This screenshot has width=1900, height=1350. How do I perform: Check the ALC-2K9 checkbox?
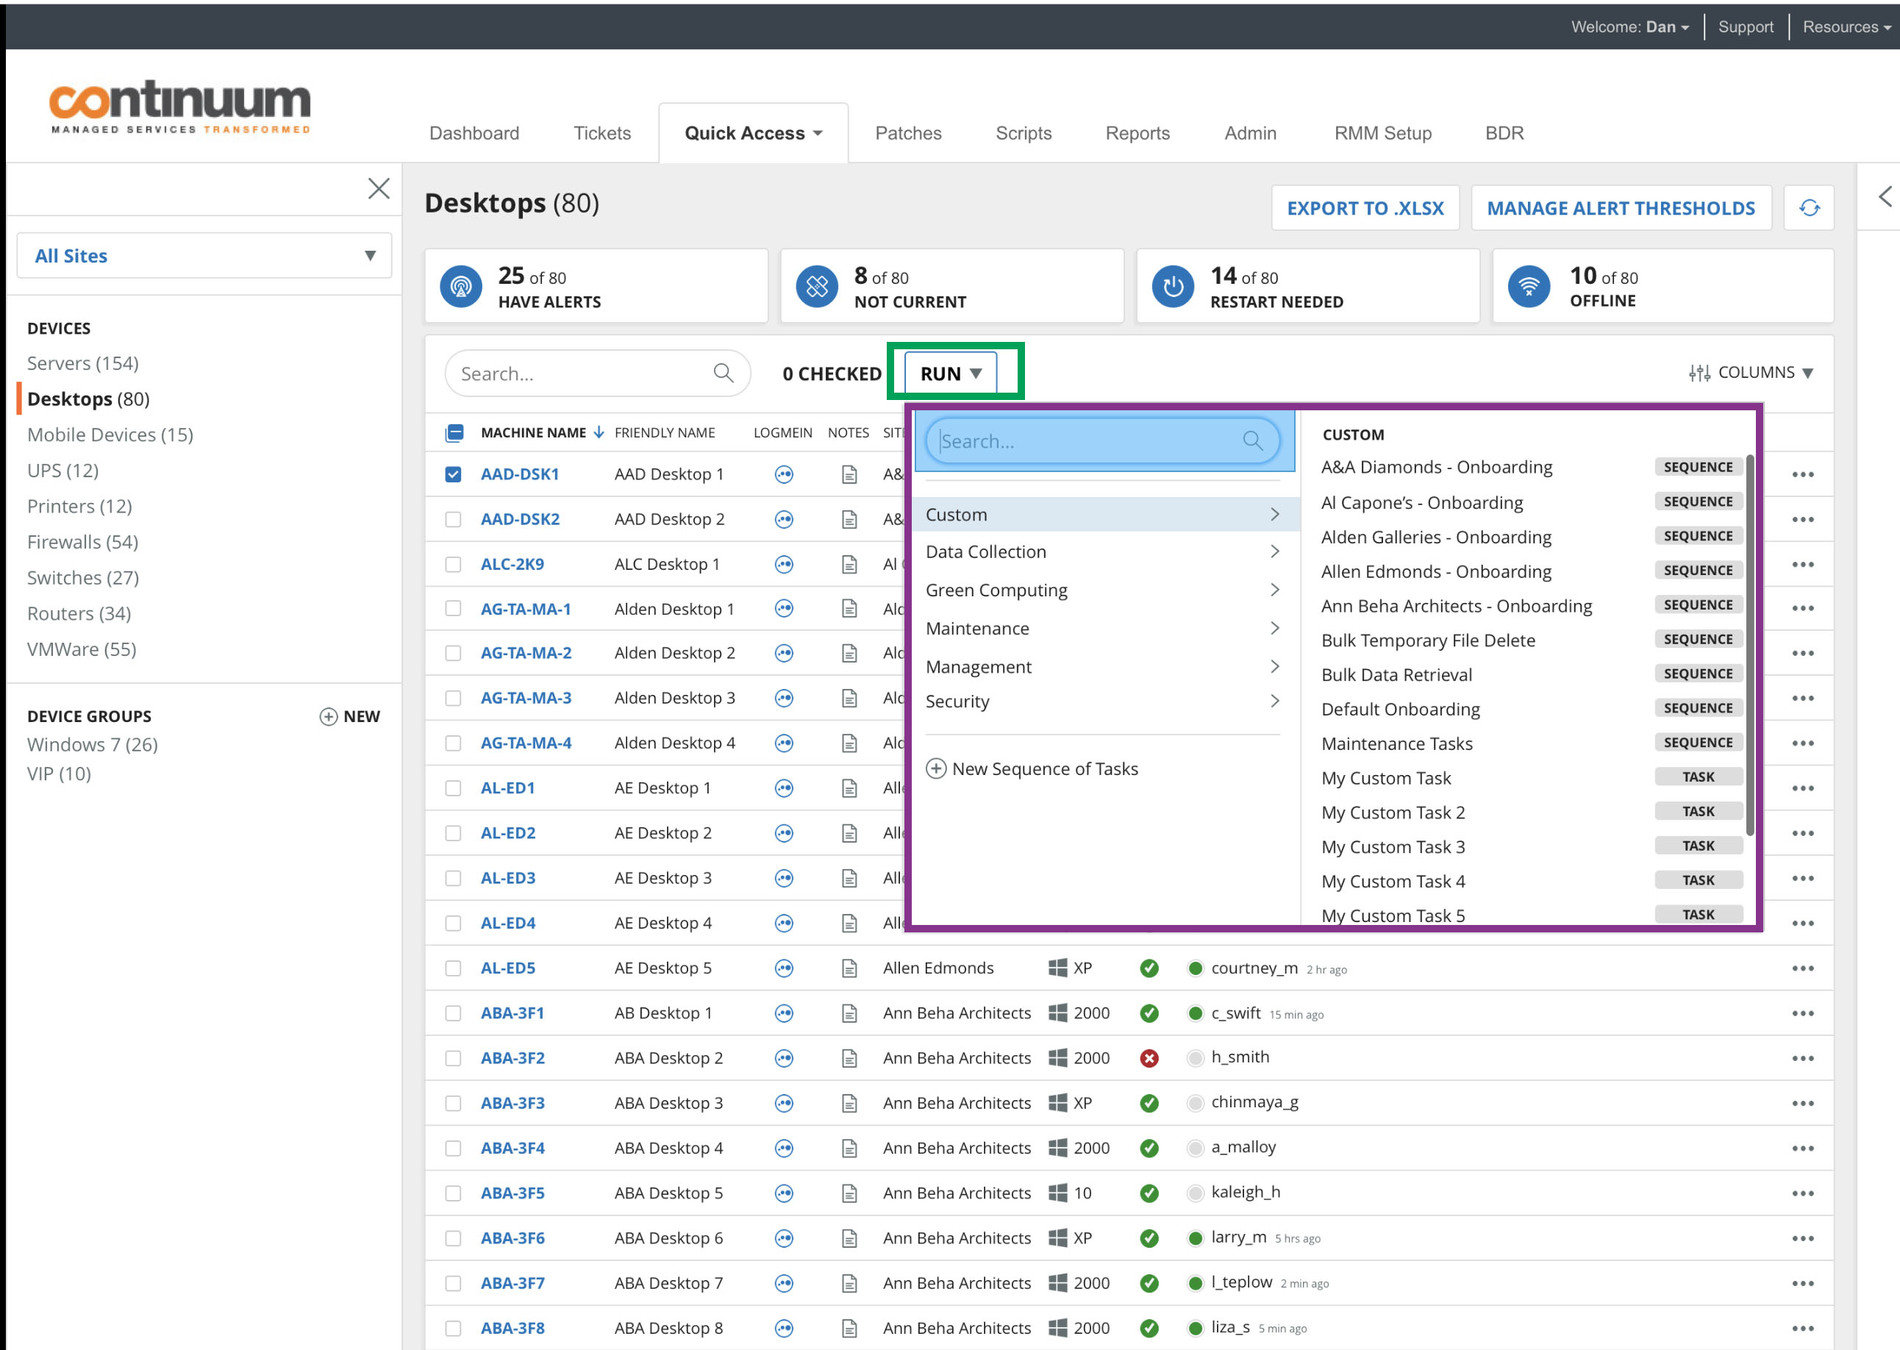453,565
